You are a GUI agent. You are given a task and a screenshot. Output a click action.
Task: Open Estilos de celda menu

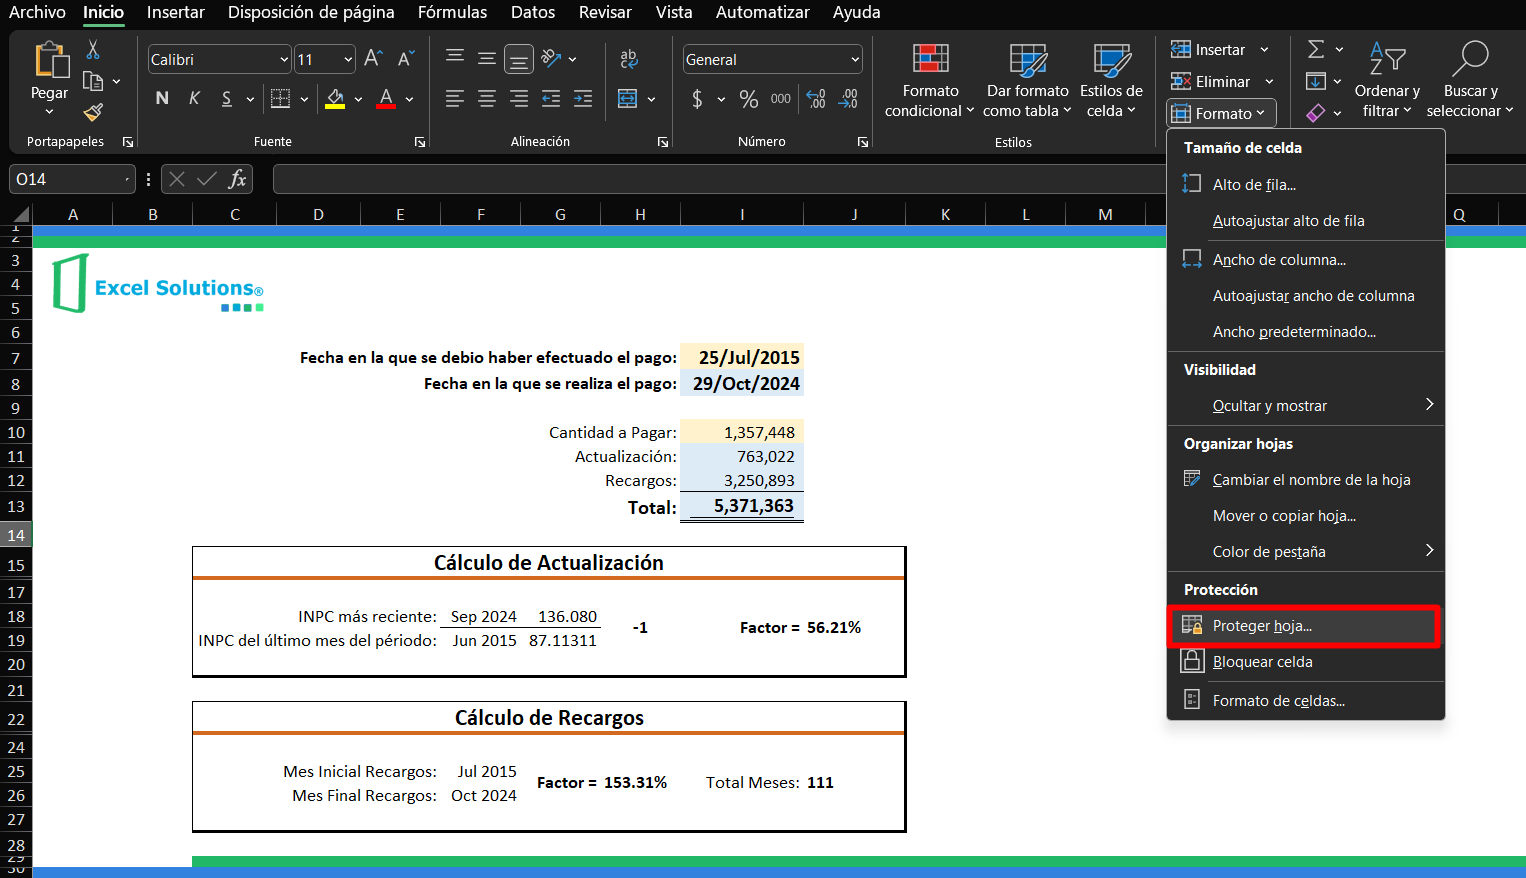(1111, 81)
